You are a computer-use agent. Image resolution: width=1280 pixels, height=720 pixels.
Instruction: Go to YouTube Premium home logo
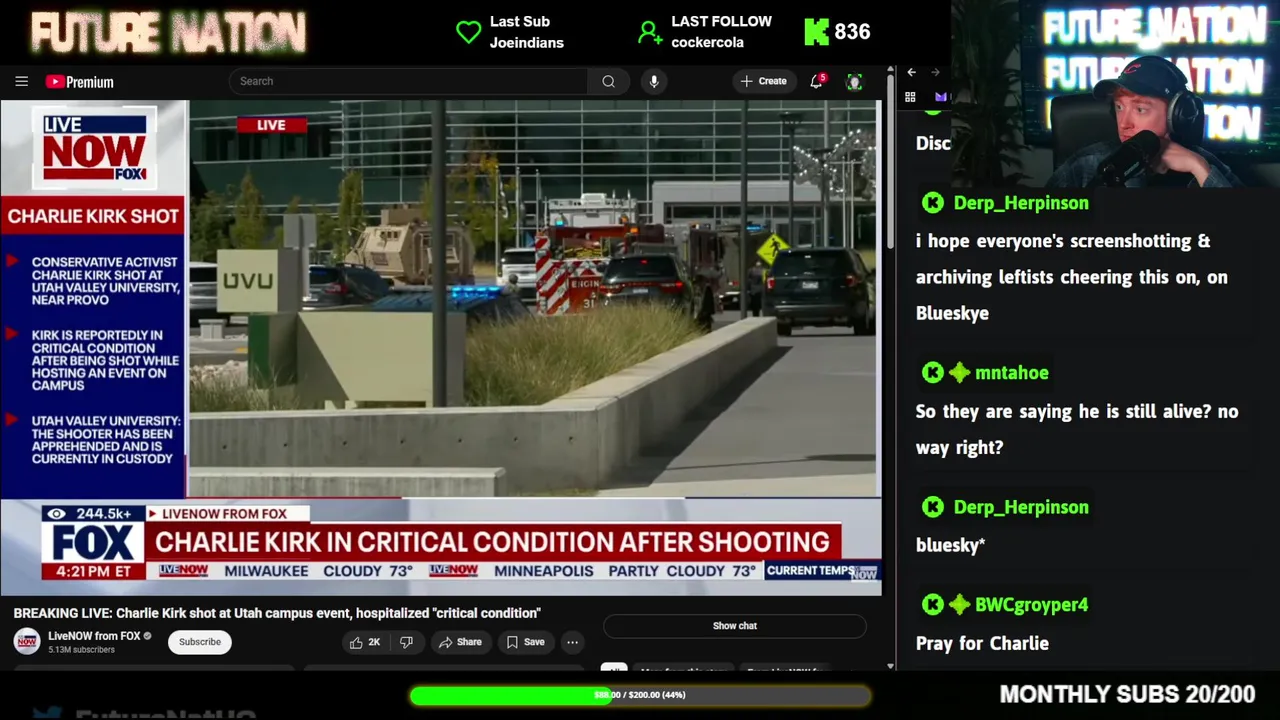coord(79,82)
